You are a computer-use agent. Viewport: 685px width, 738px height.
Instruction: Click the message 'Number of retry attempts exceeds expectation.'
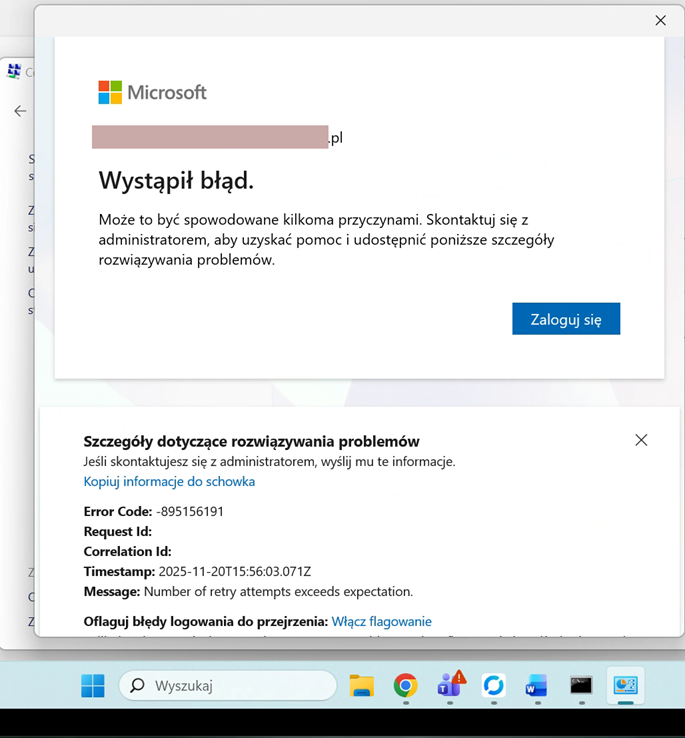278,592
